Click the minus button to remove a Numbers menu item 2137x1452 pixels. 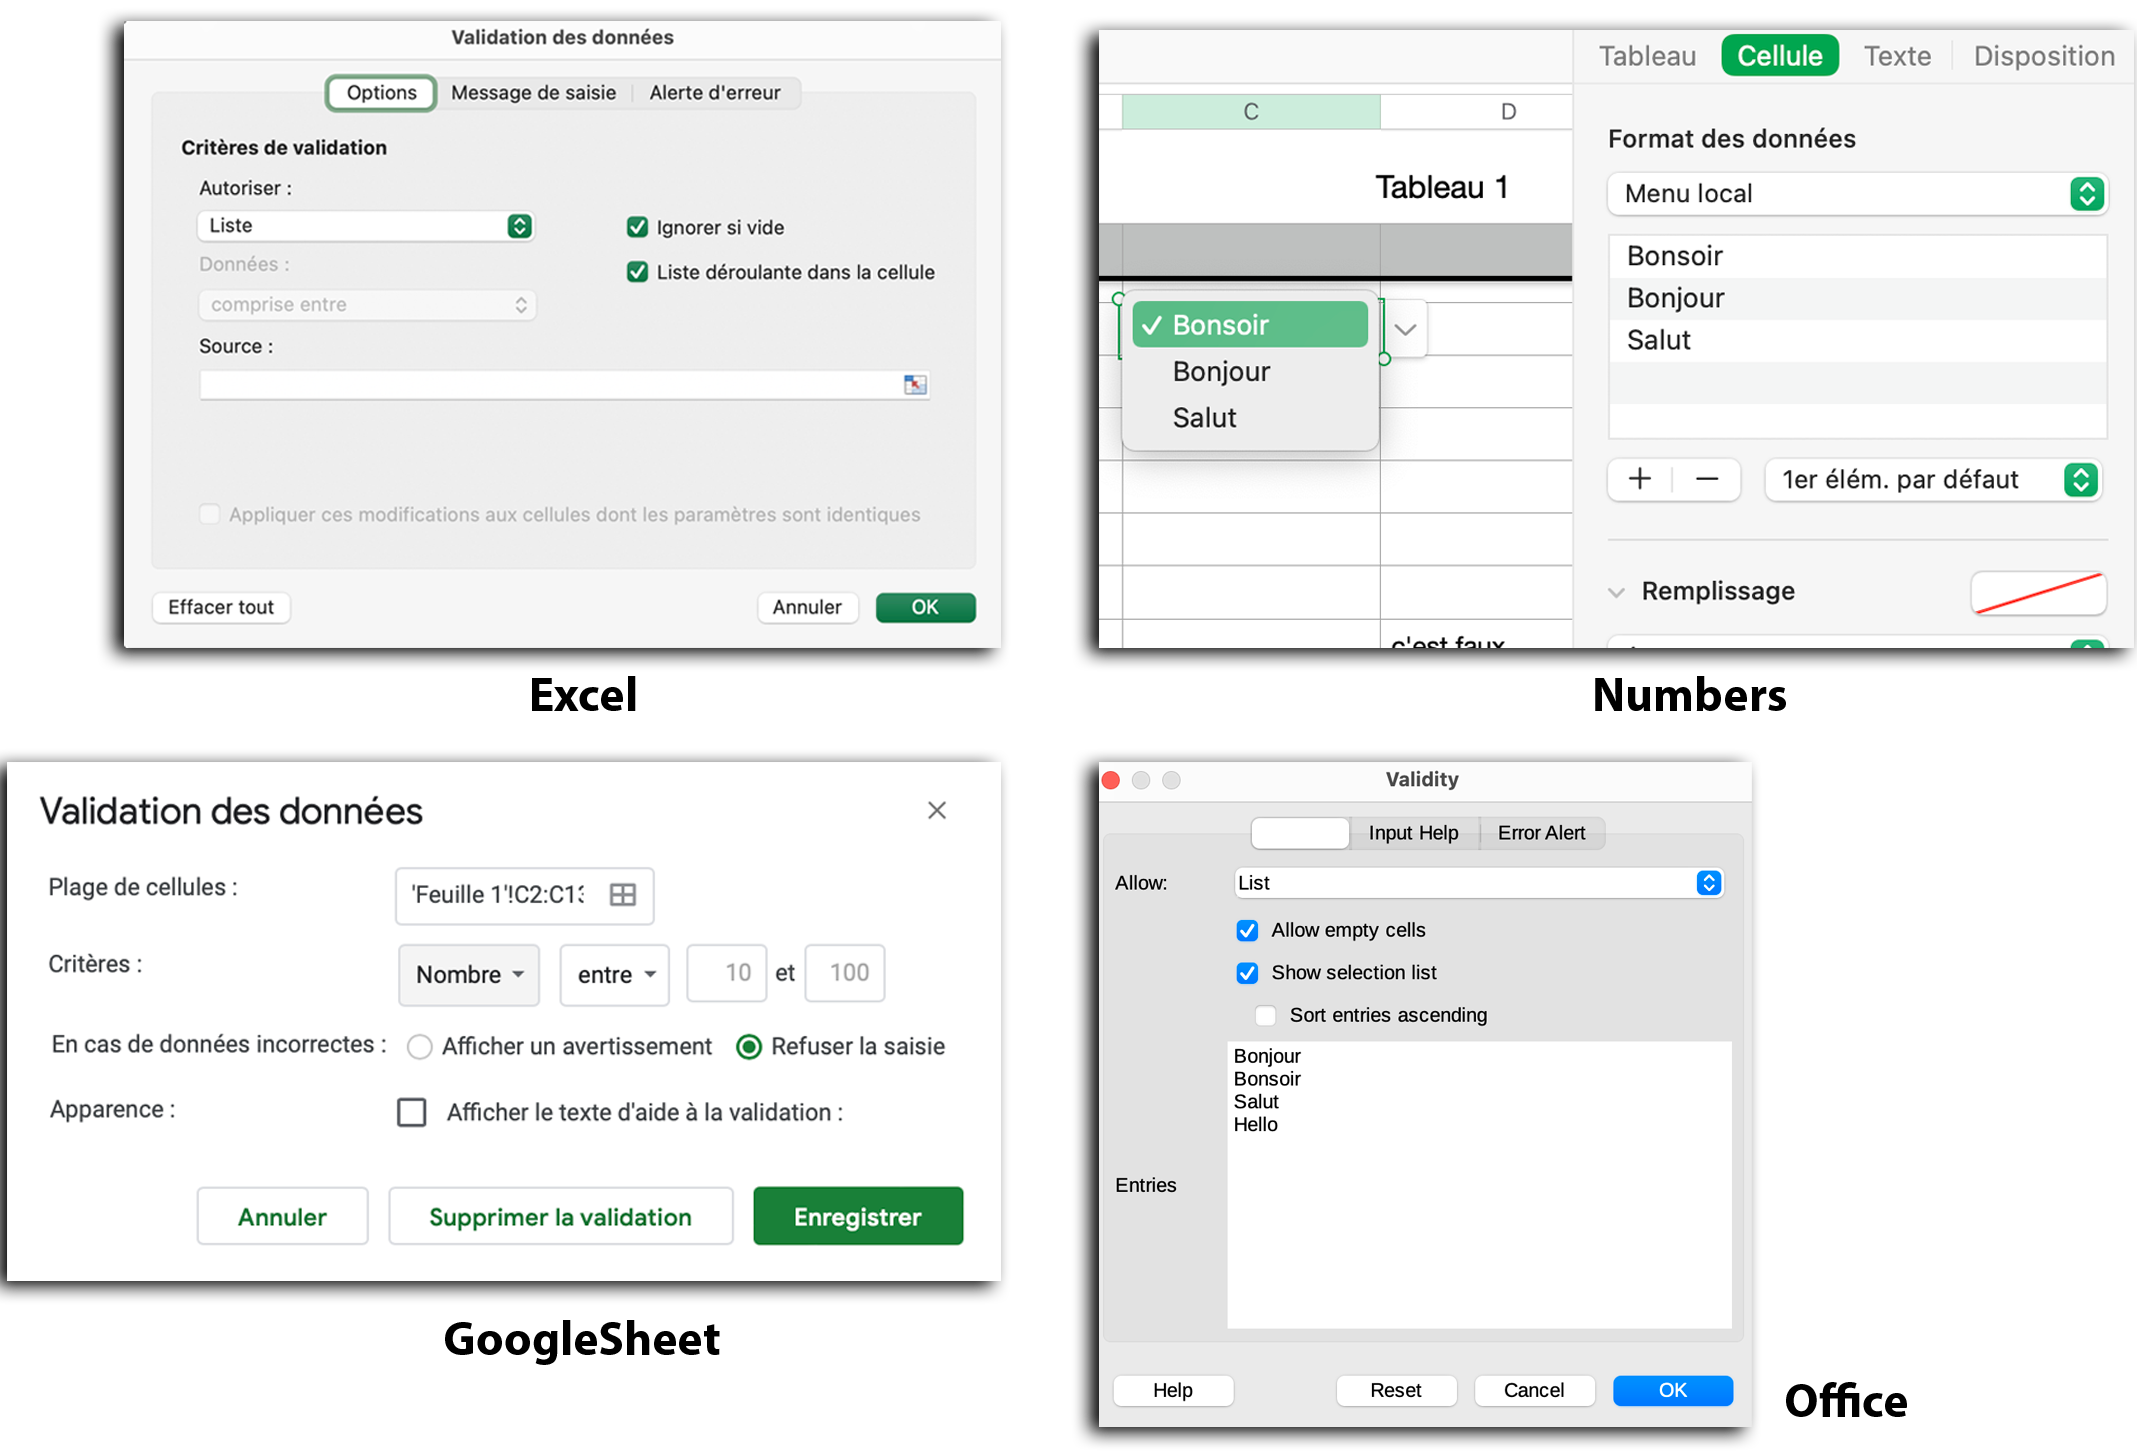click(1706, 480)
